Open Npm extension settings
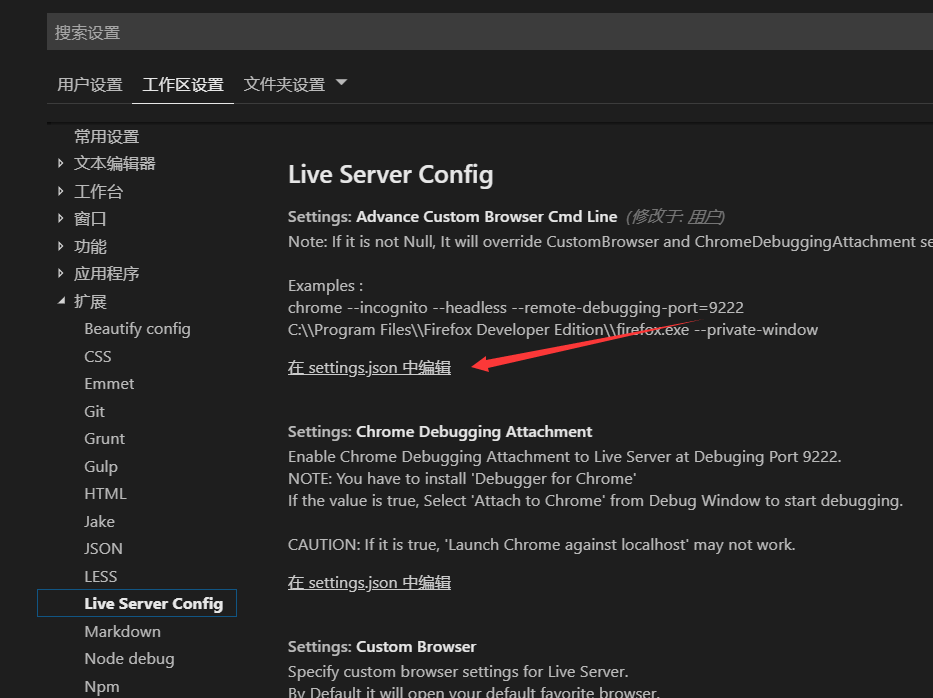Screen dimensions: 933x698 [x=102, y=686]
